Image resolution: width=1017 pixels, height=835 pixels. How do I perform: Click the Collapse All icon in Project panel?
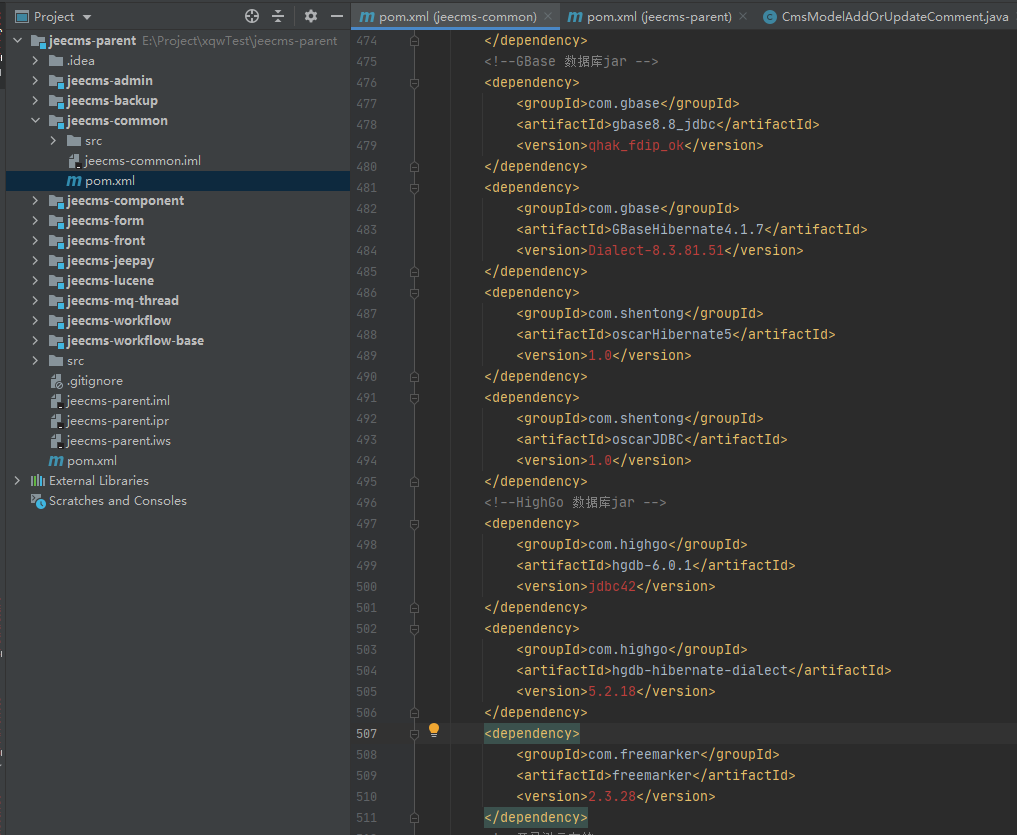(x=278, y=17)
